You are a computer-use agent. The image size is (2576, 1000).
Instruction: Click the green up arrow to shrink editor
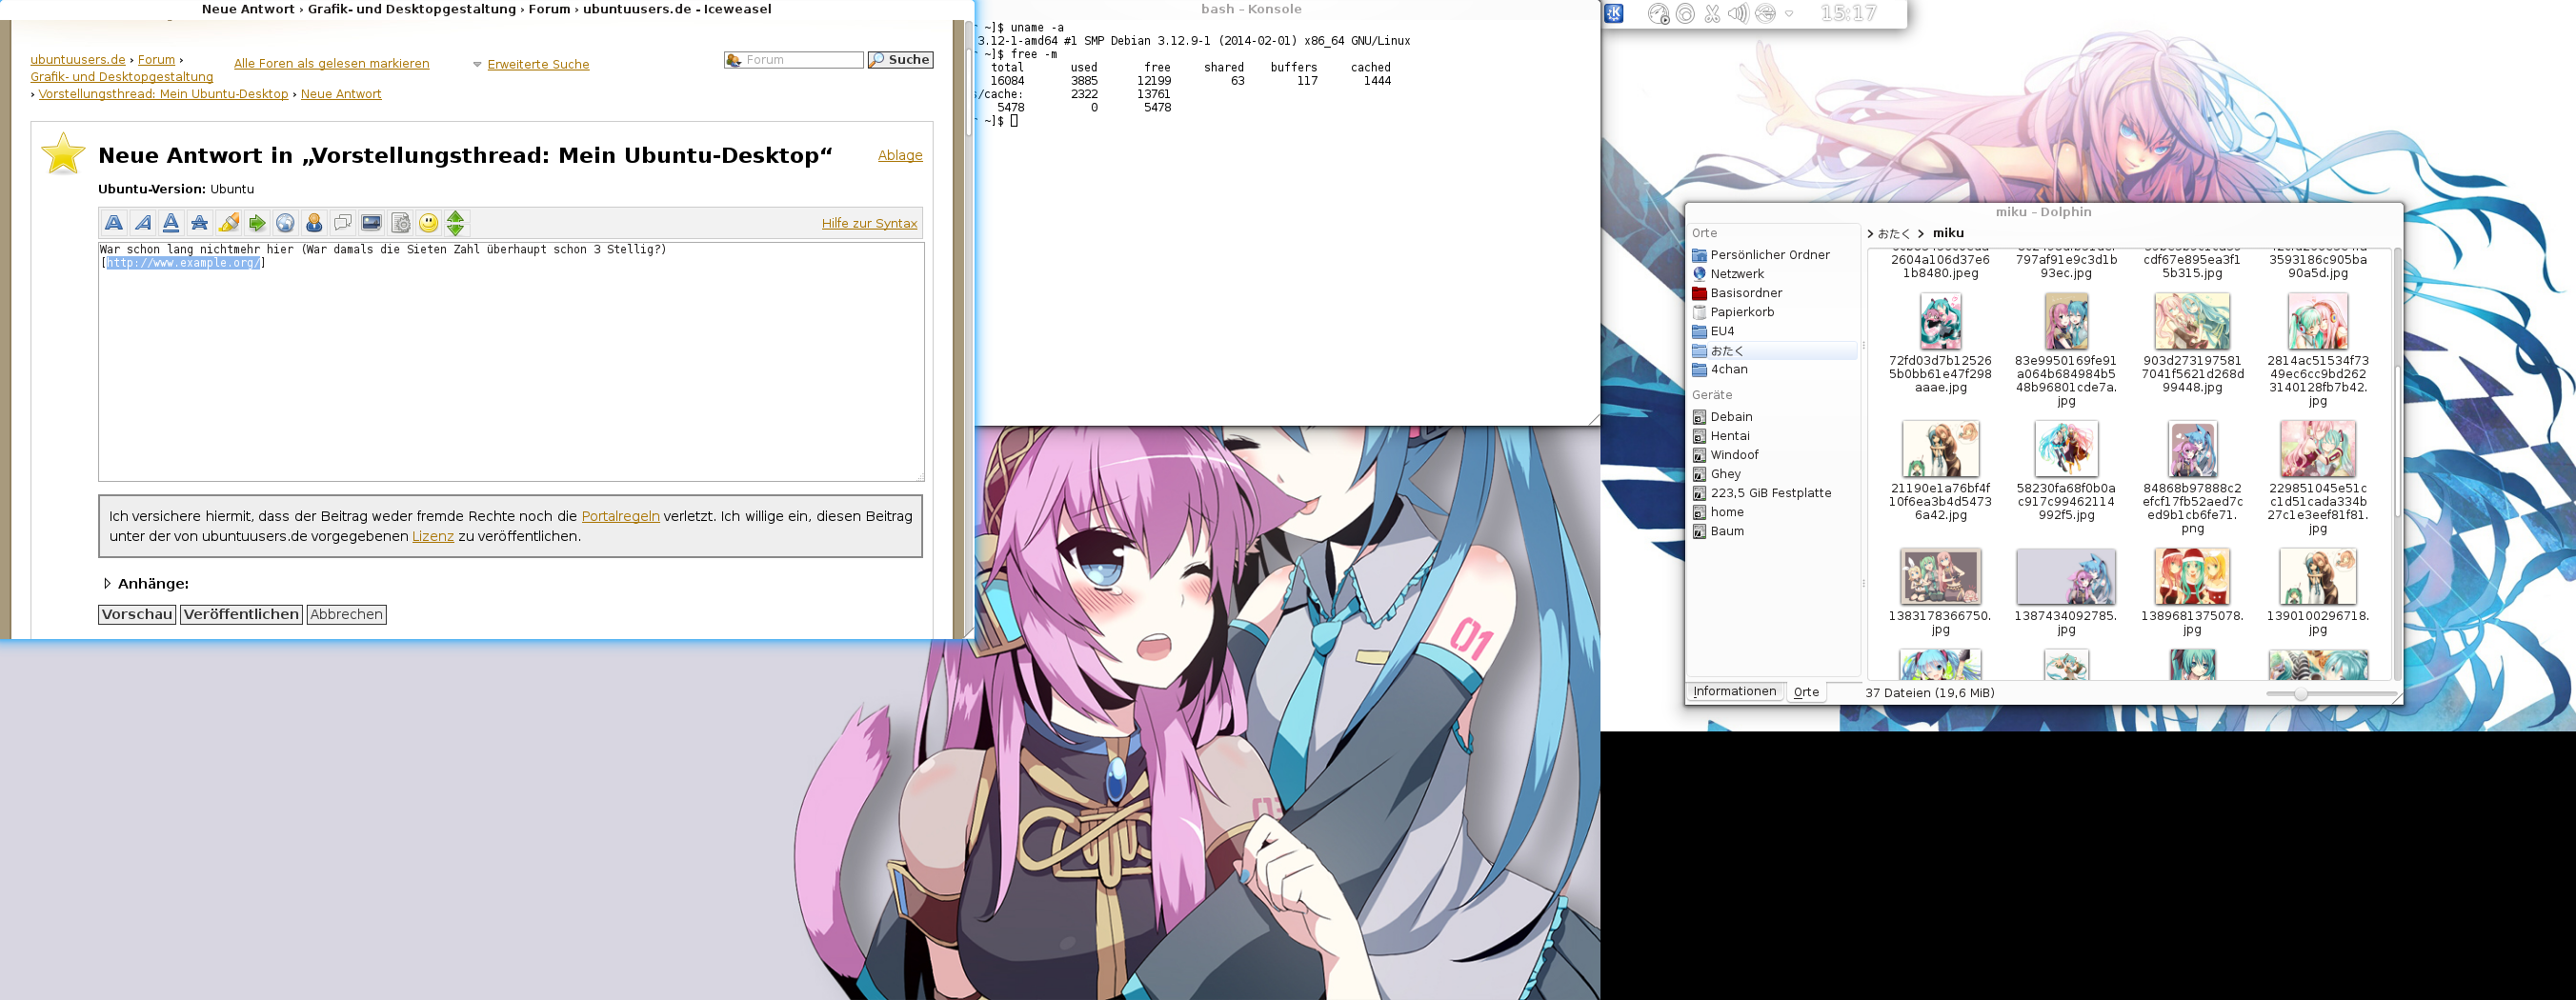point(456,216)
